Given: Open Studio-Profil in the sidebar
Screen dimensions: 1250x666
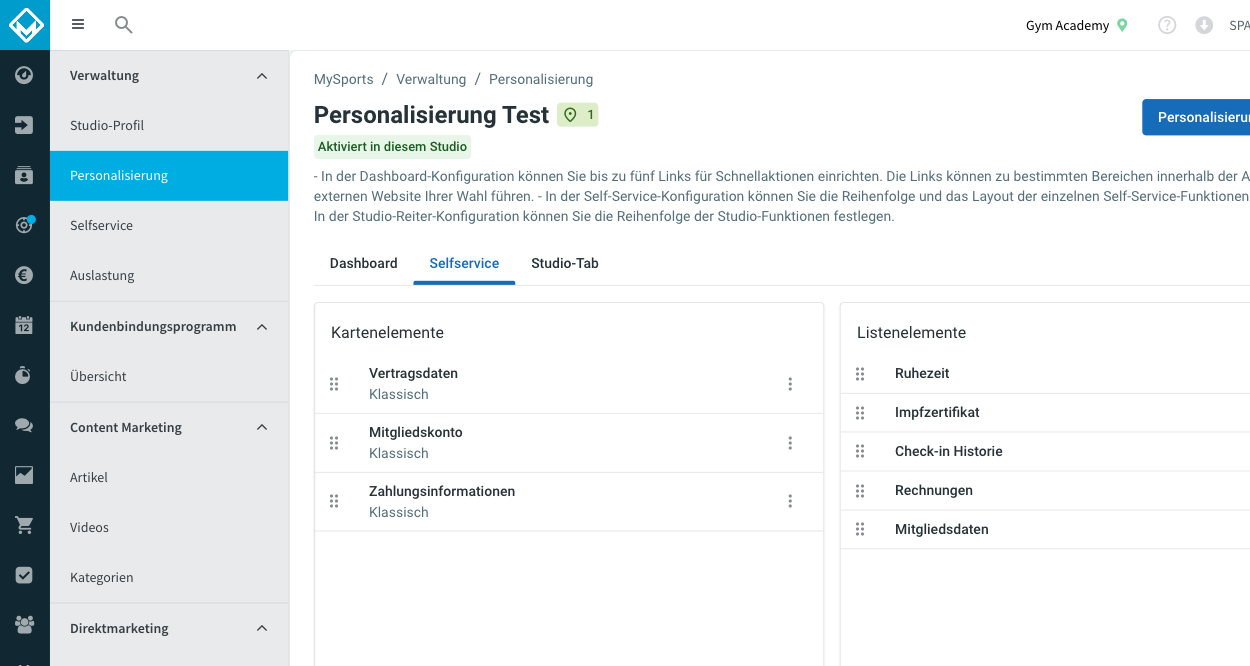Looking at the screenshot, I should [169, 126].
